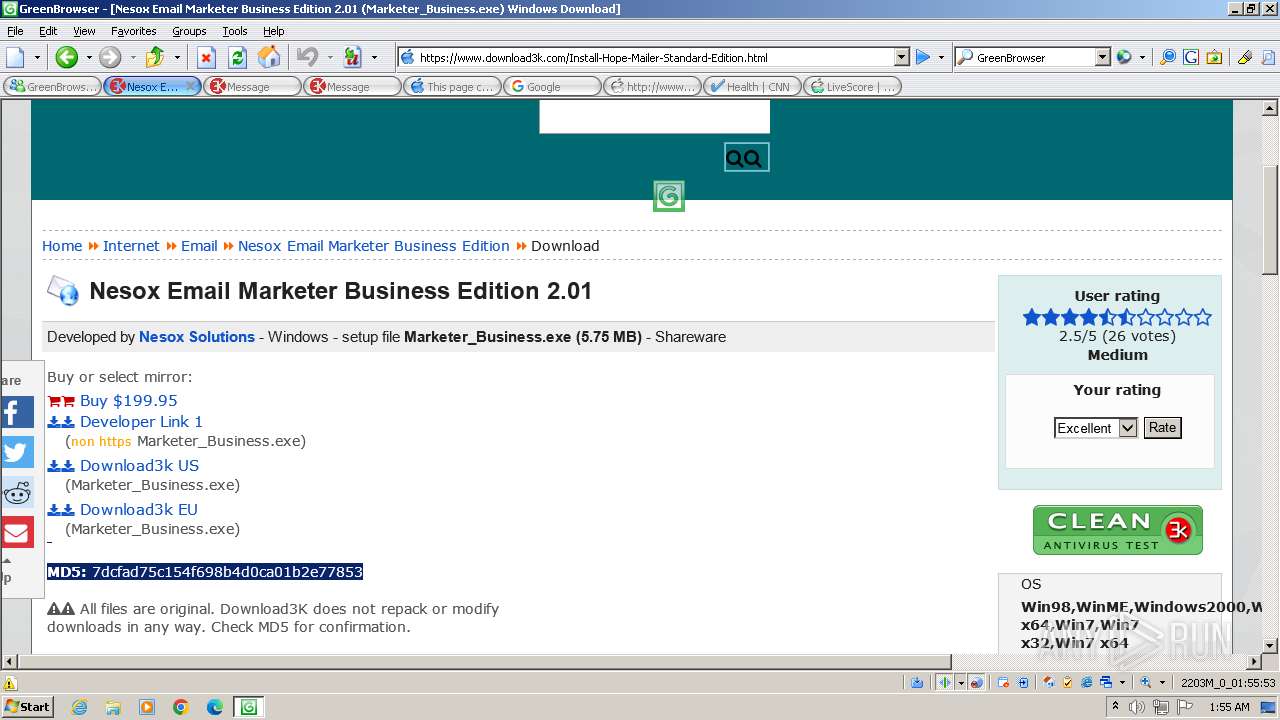This screenshot has width=1280, height=720.
Task: Open the File menu
Action: [x=15, y=31]
